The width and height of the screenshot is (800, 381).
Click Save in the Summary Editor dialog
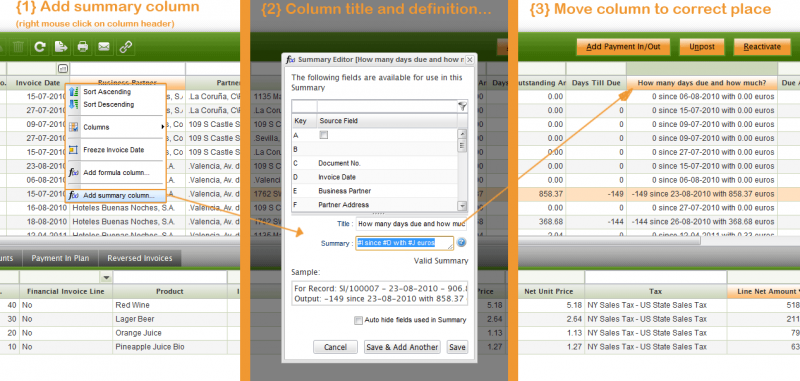click(457, 347)
